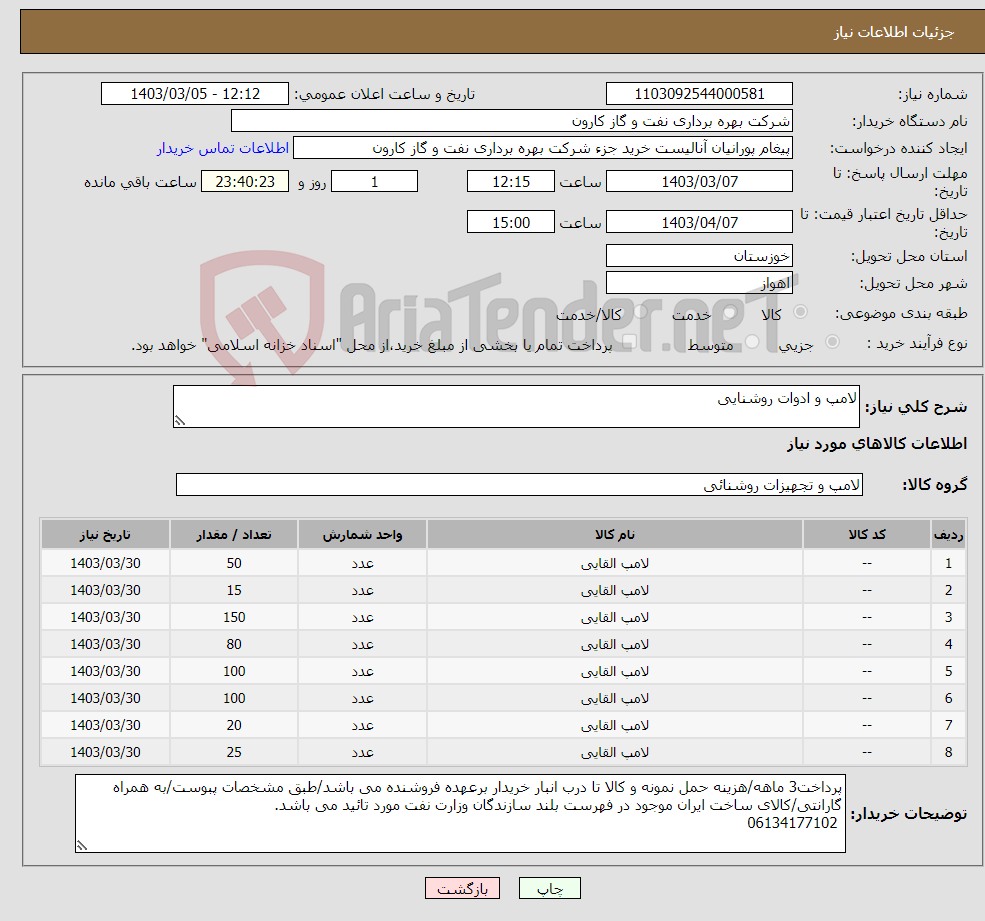
Task: Click quantity 80 in row 4
Action: coord(234,644)
